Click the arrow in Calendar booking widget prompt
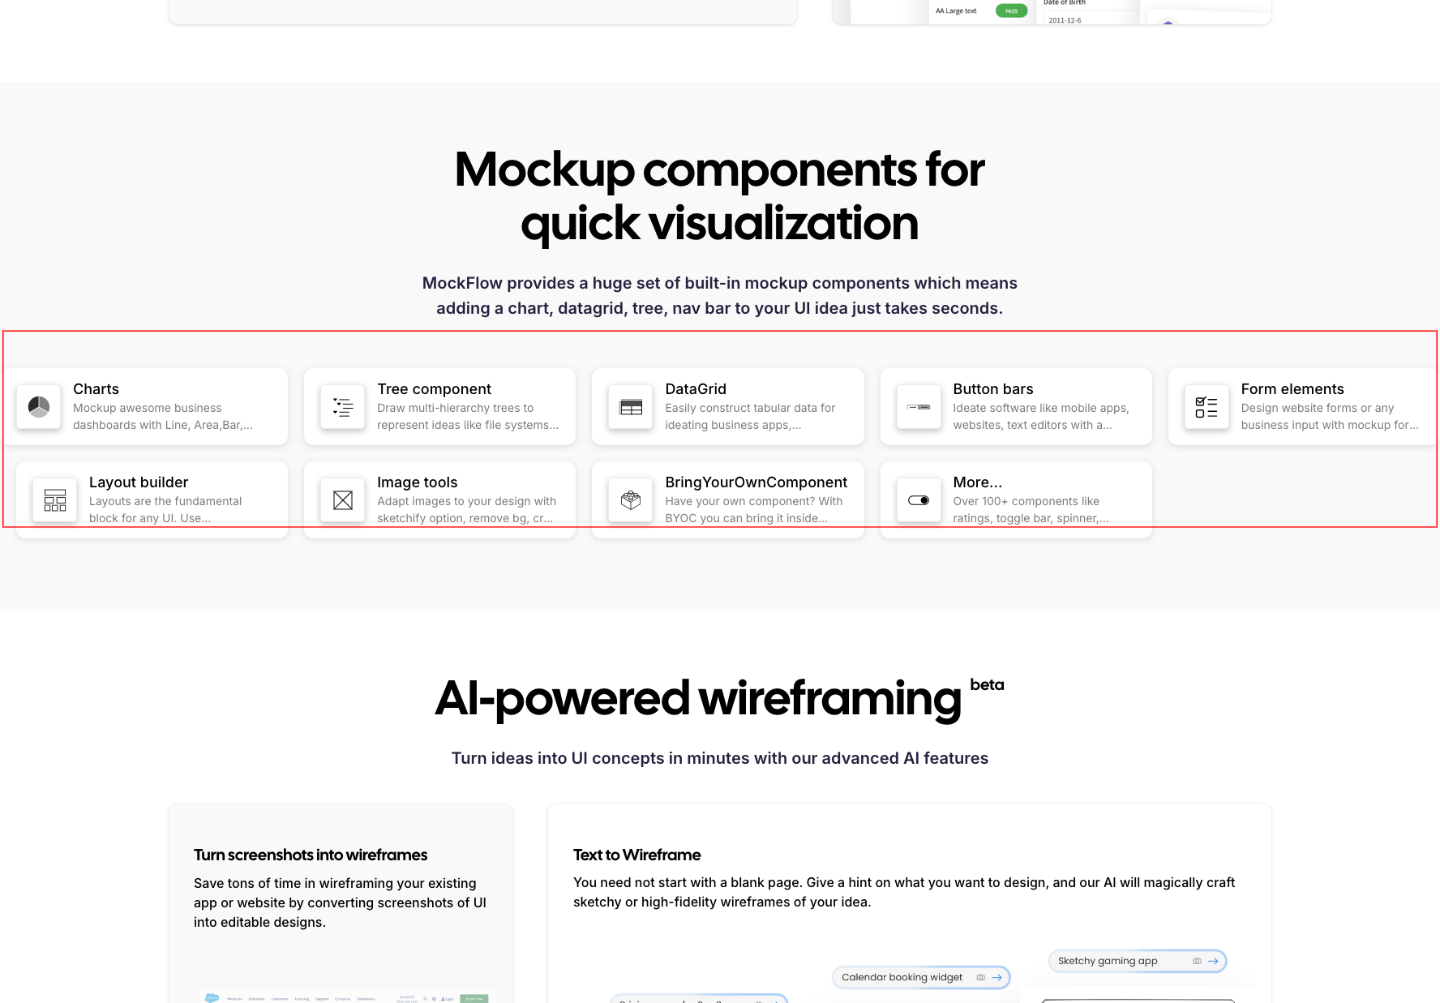Screen dimensions: 1440x1003 click(997, 977)
